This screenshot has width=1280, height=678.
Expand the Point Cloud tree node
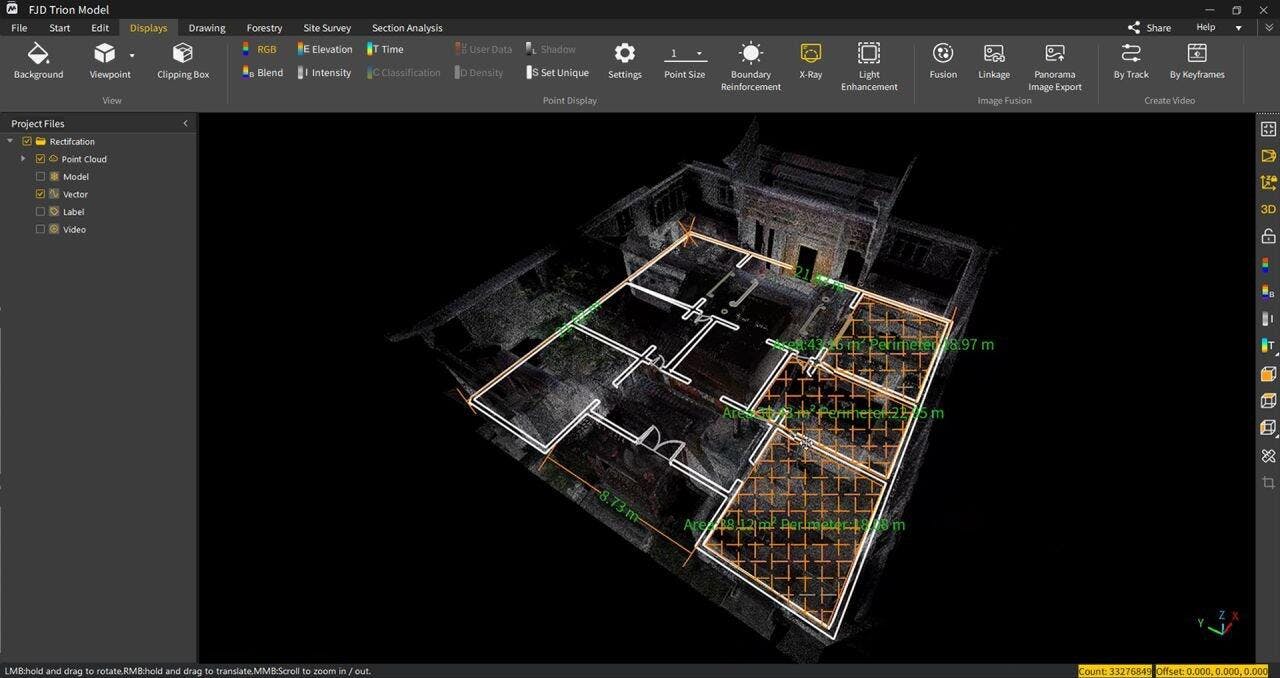click(23, 159)
